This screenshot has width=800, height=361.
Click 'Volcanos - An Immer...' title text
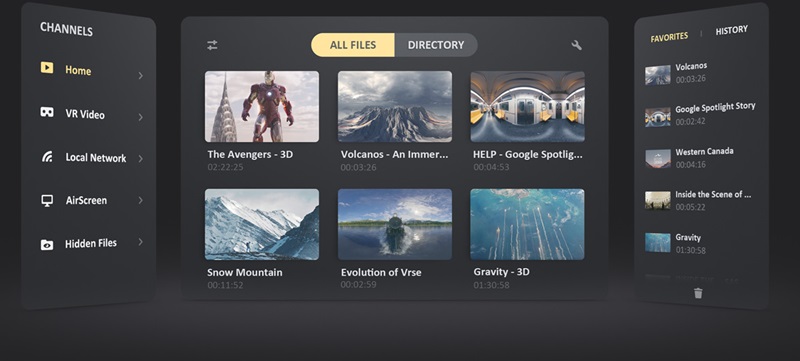coord(394,154)
